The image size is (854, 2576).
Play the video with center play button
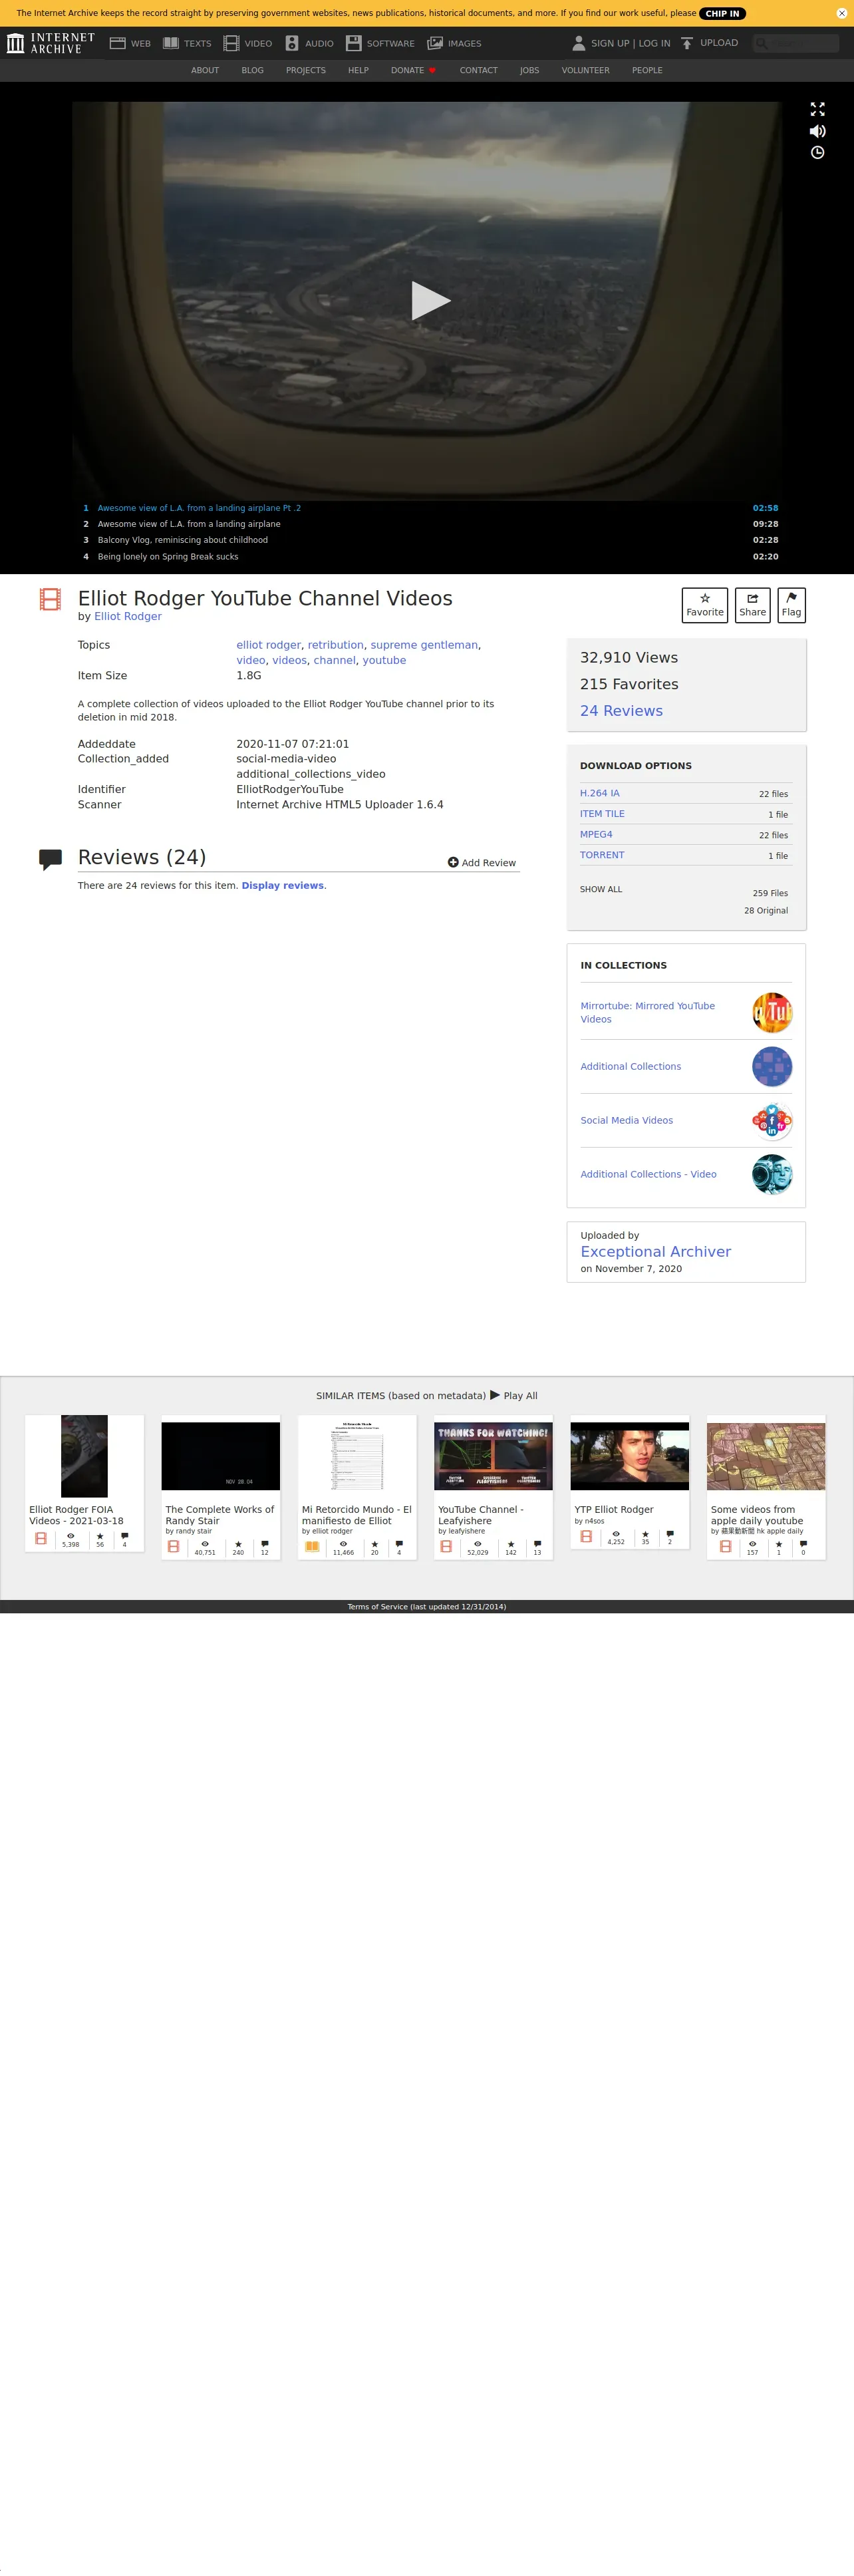[430, 300]
